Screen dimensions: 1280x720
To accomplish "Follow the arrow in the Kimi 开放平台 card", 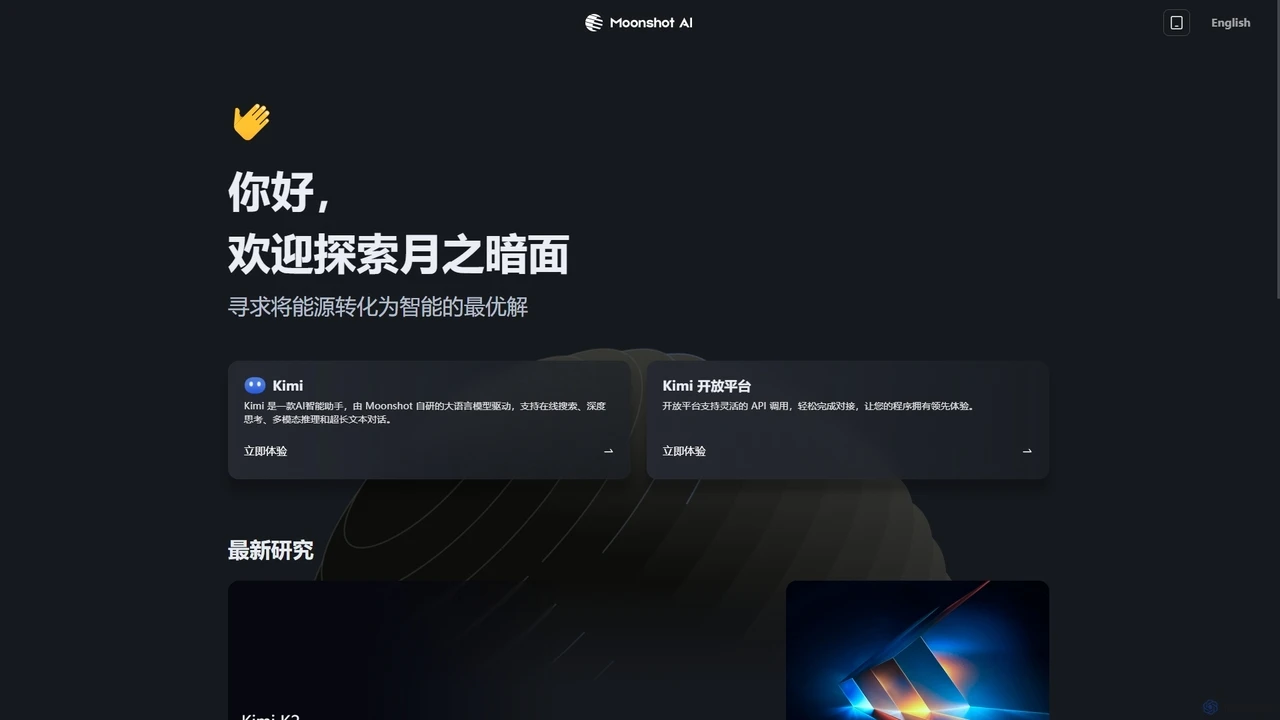I will click(1027, 451).
